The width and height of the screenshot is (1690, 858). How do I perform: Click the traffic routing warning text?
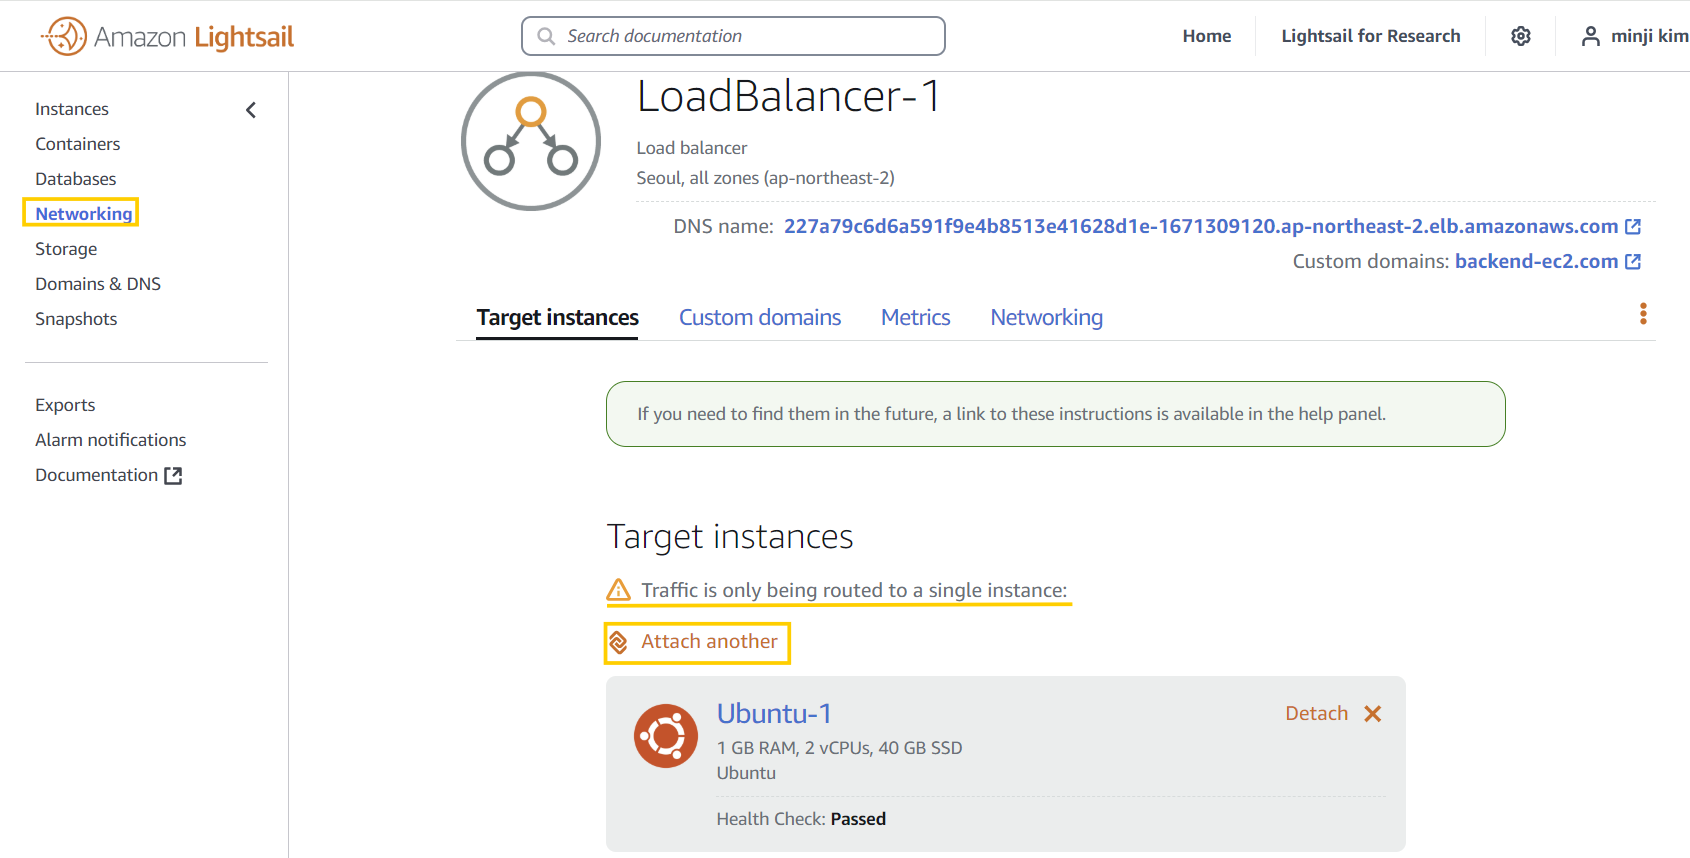[854, 591]
